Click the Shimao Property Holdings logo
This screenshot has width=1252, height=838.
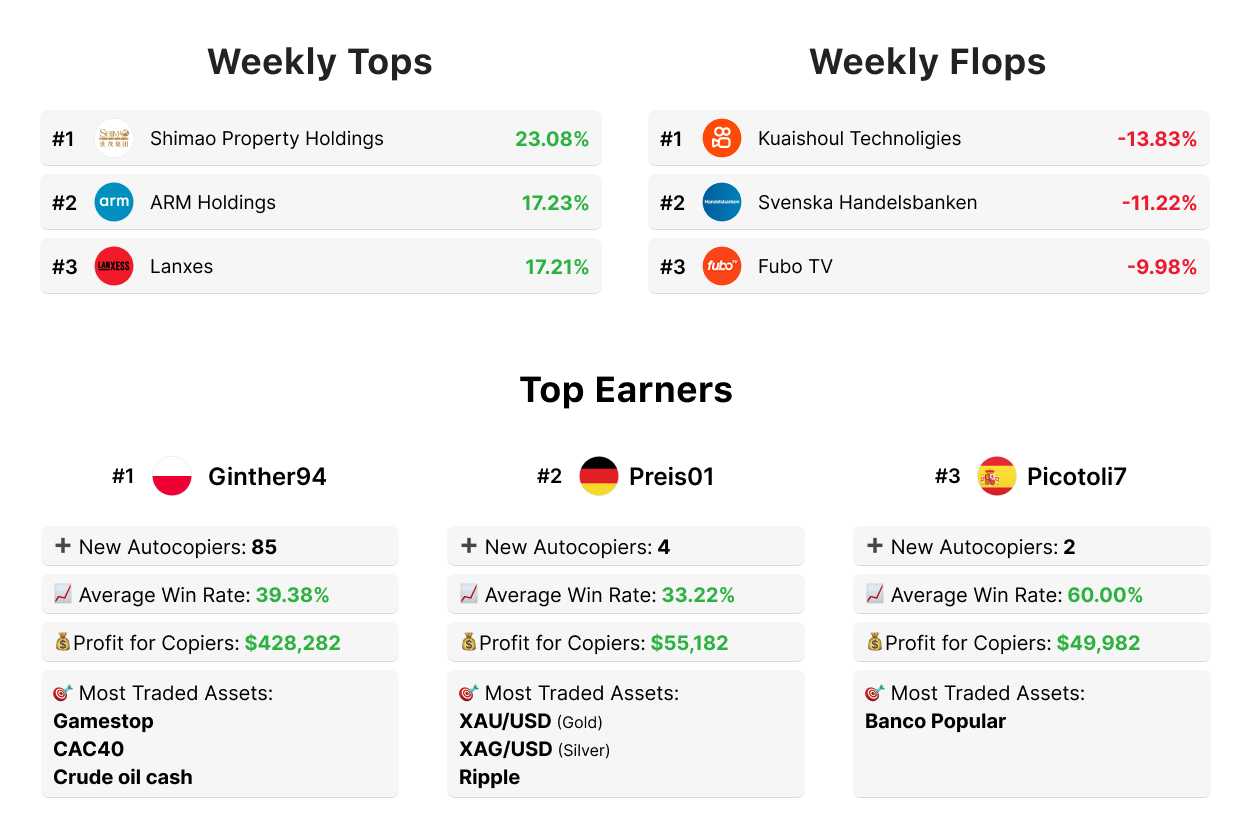pyautogui.click(x=114, y=138)
